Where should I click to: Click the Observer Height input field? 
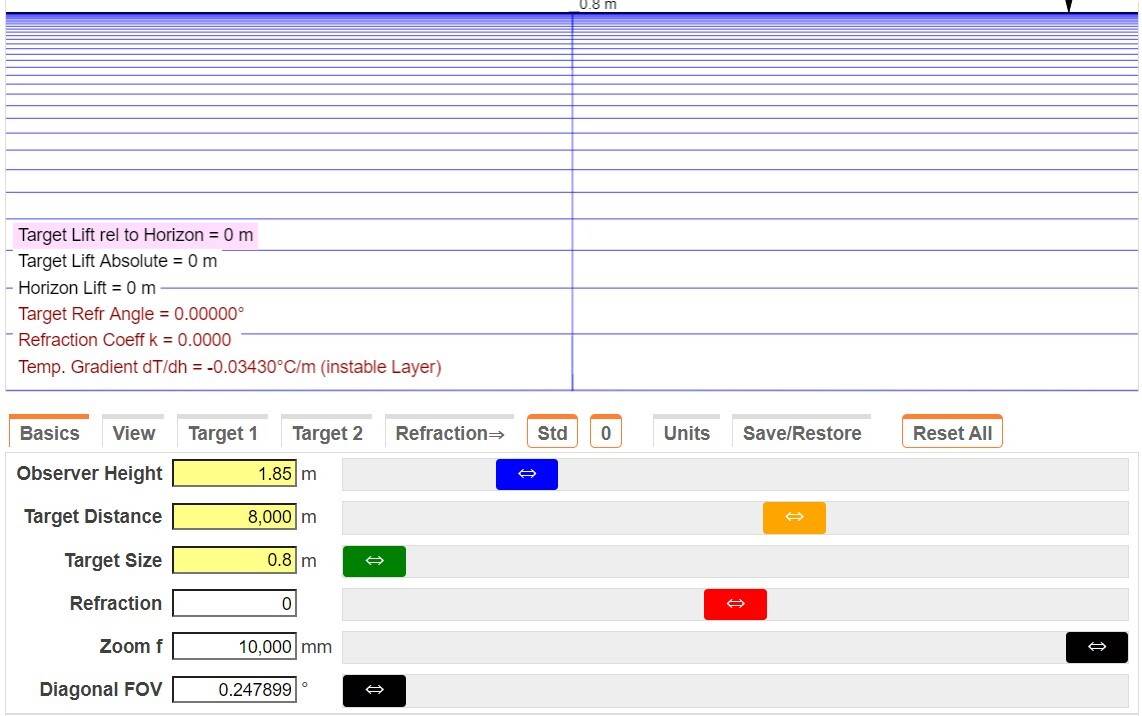[234, 474]
